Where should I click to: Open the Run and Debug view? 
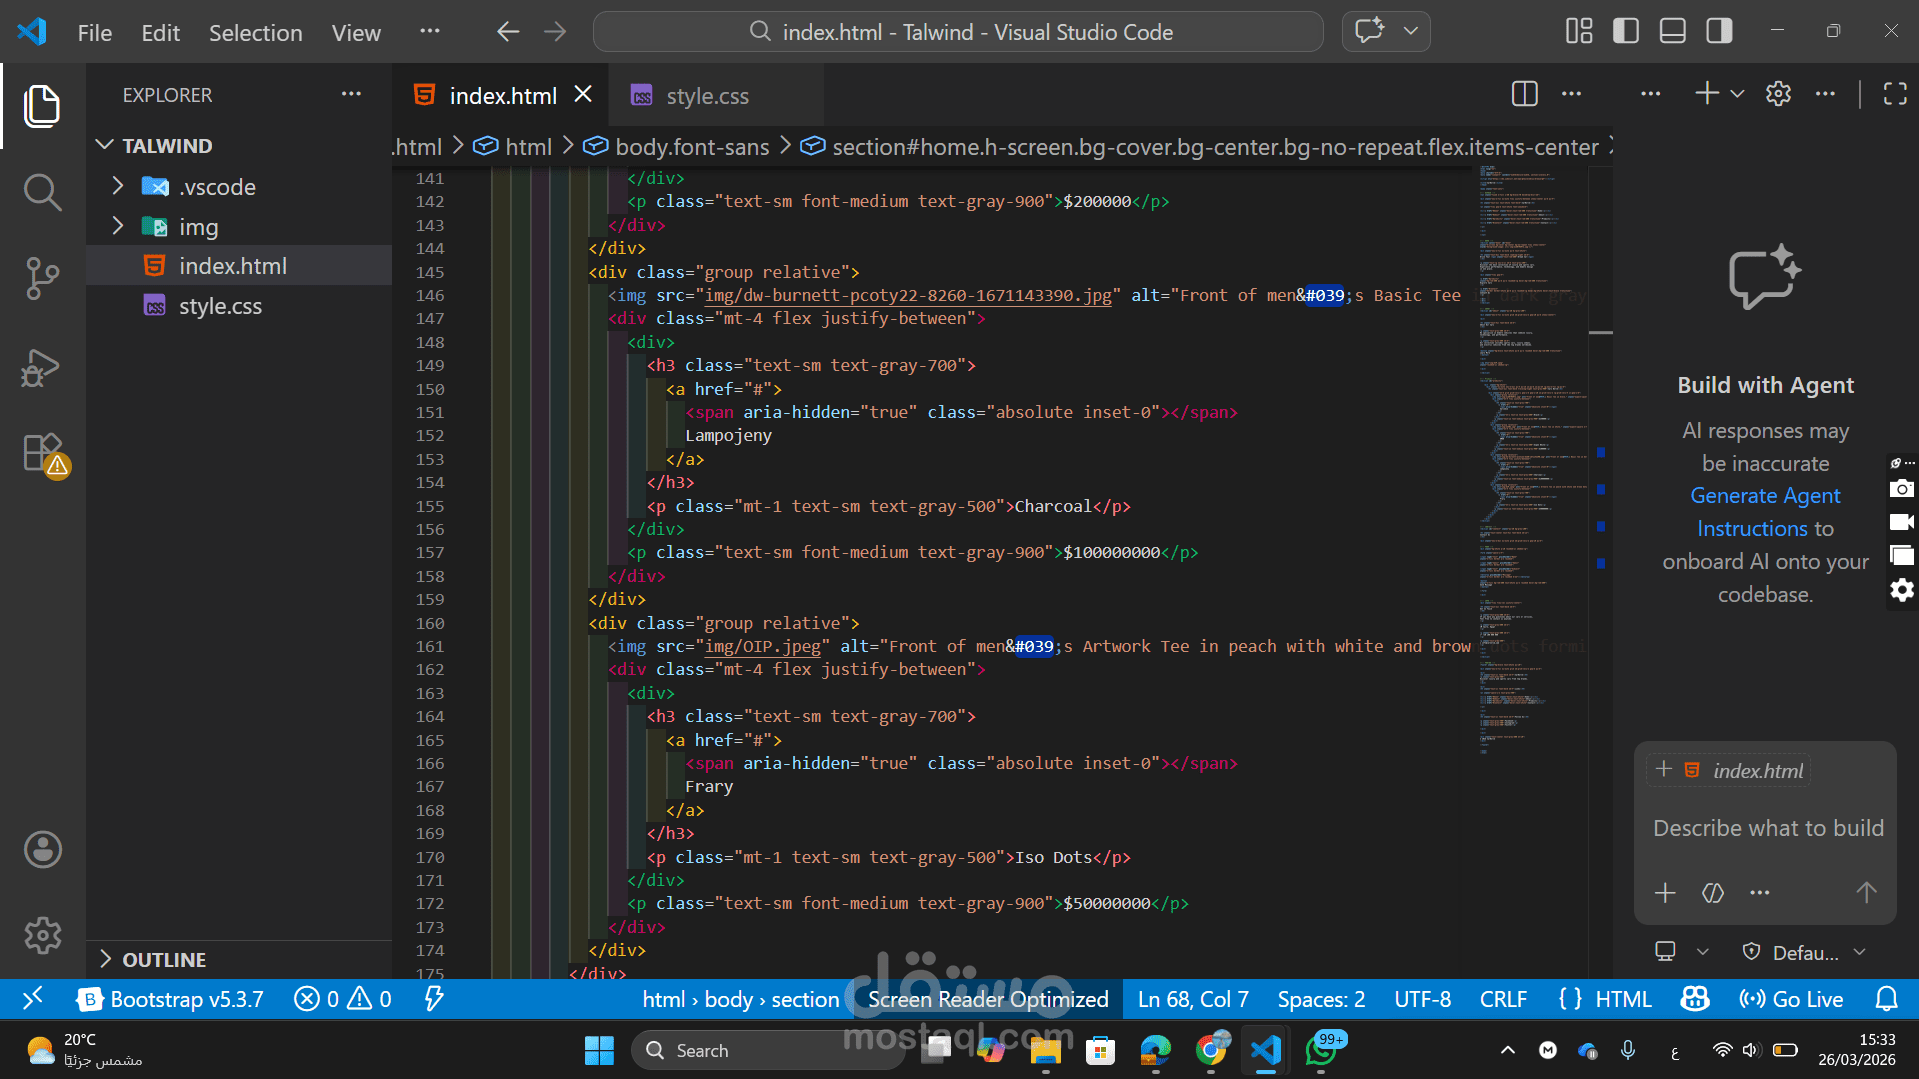pos(42,367)
